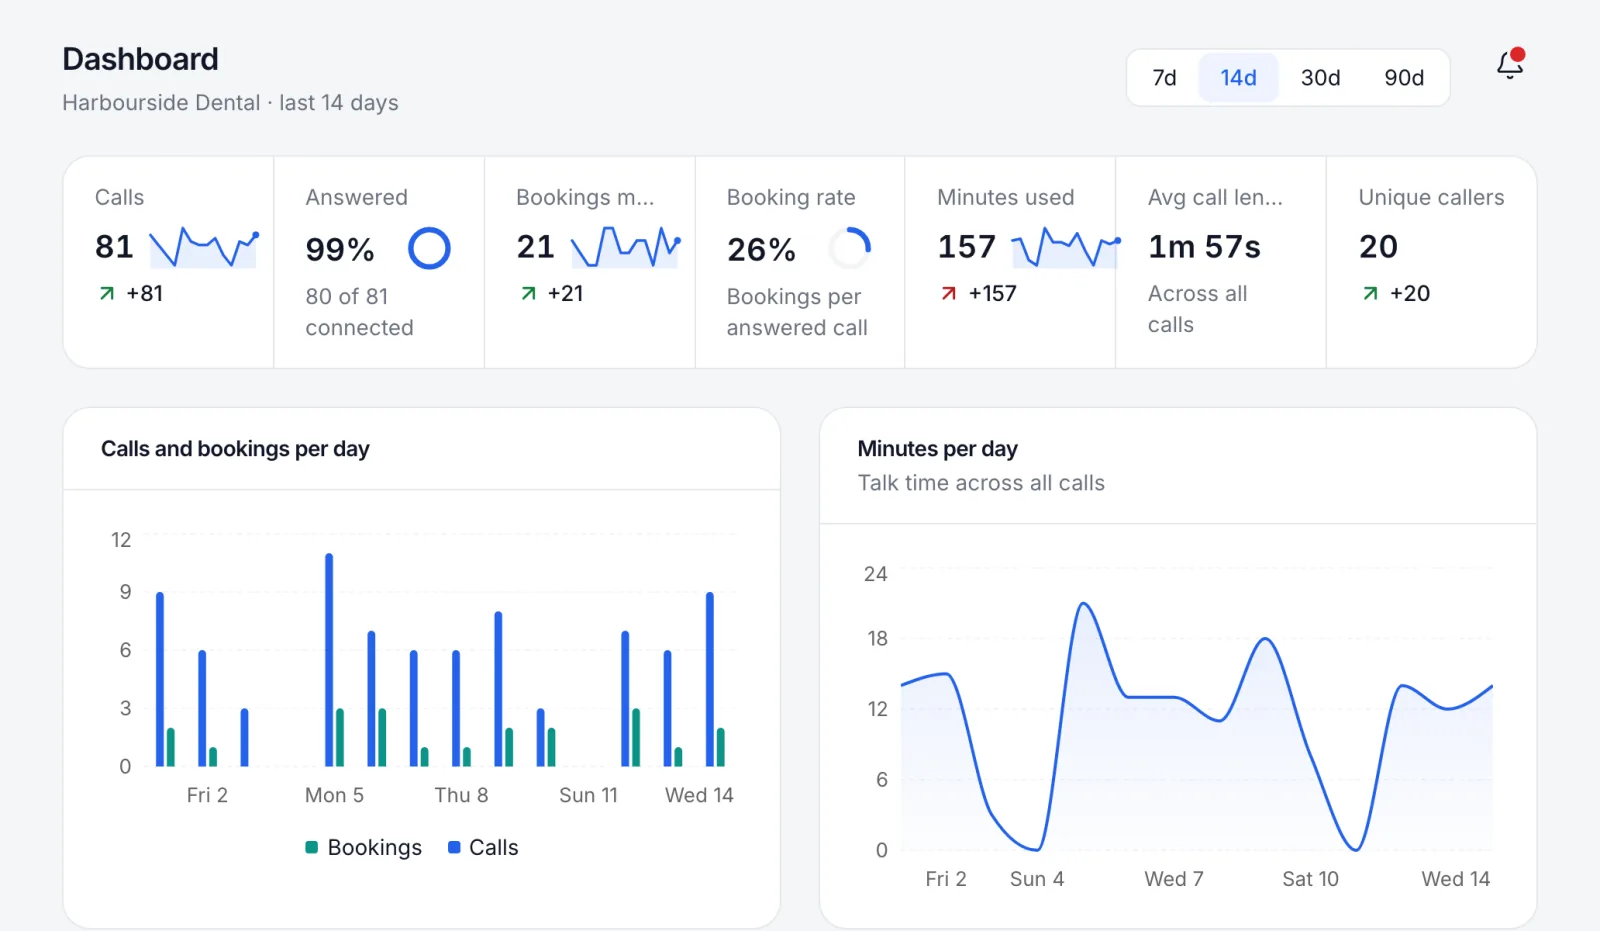Click 'Bookings per answered call' description
Screen dimensions: 1600x931
(797, 312)
